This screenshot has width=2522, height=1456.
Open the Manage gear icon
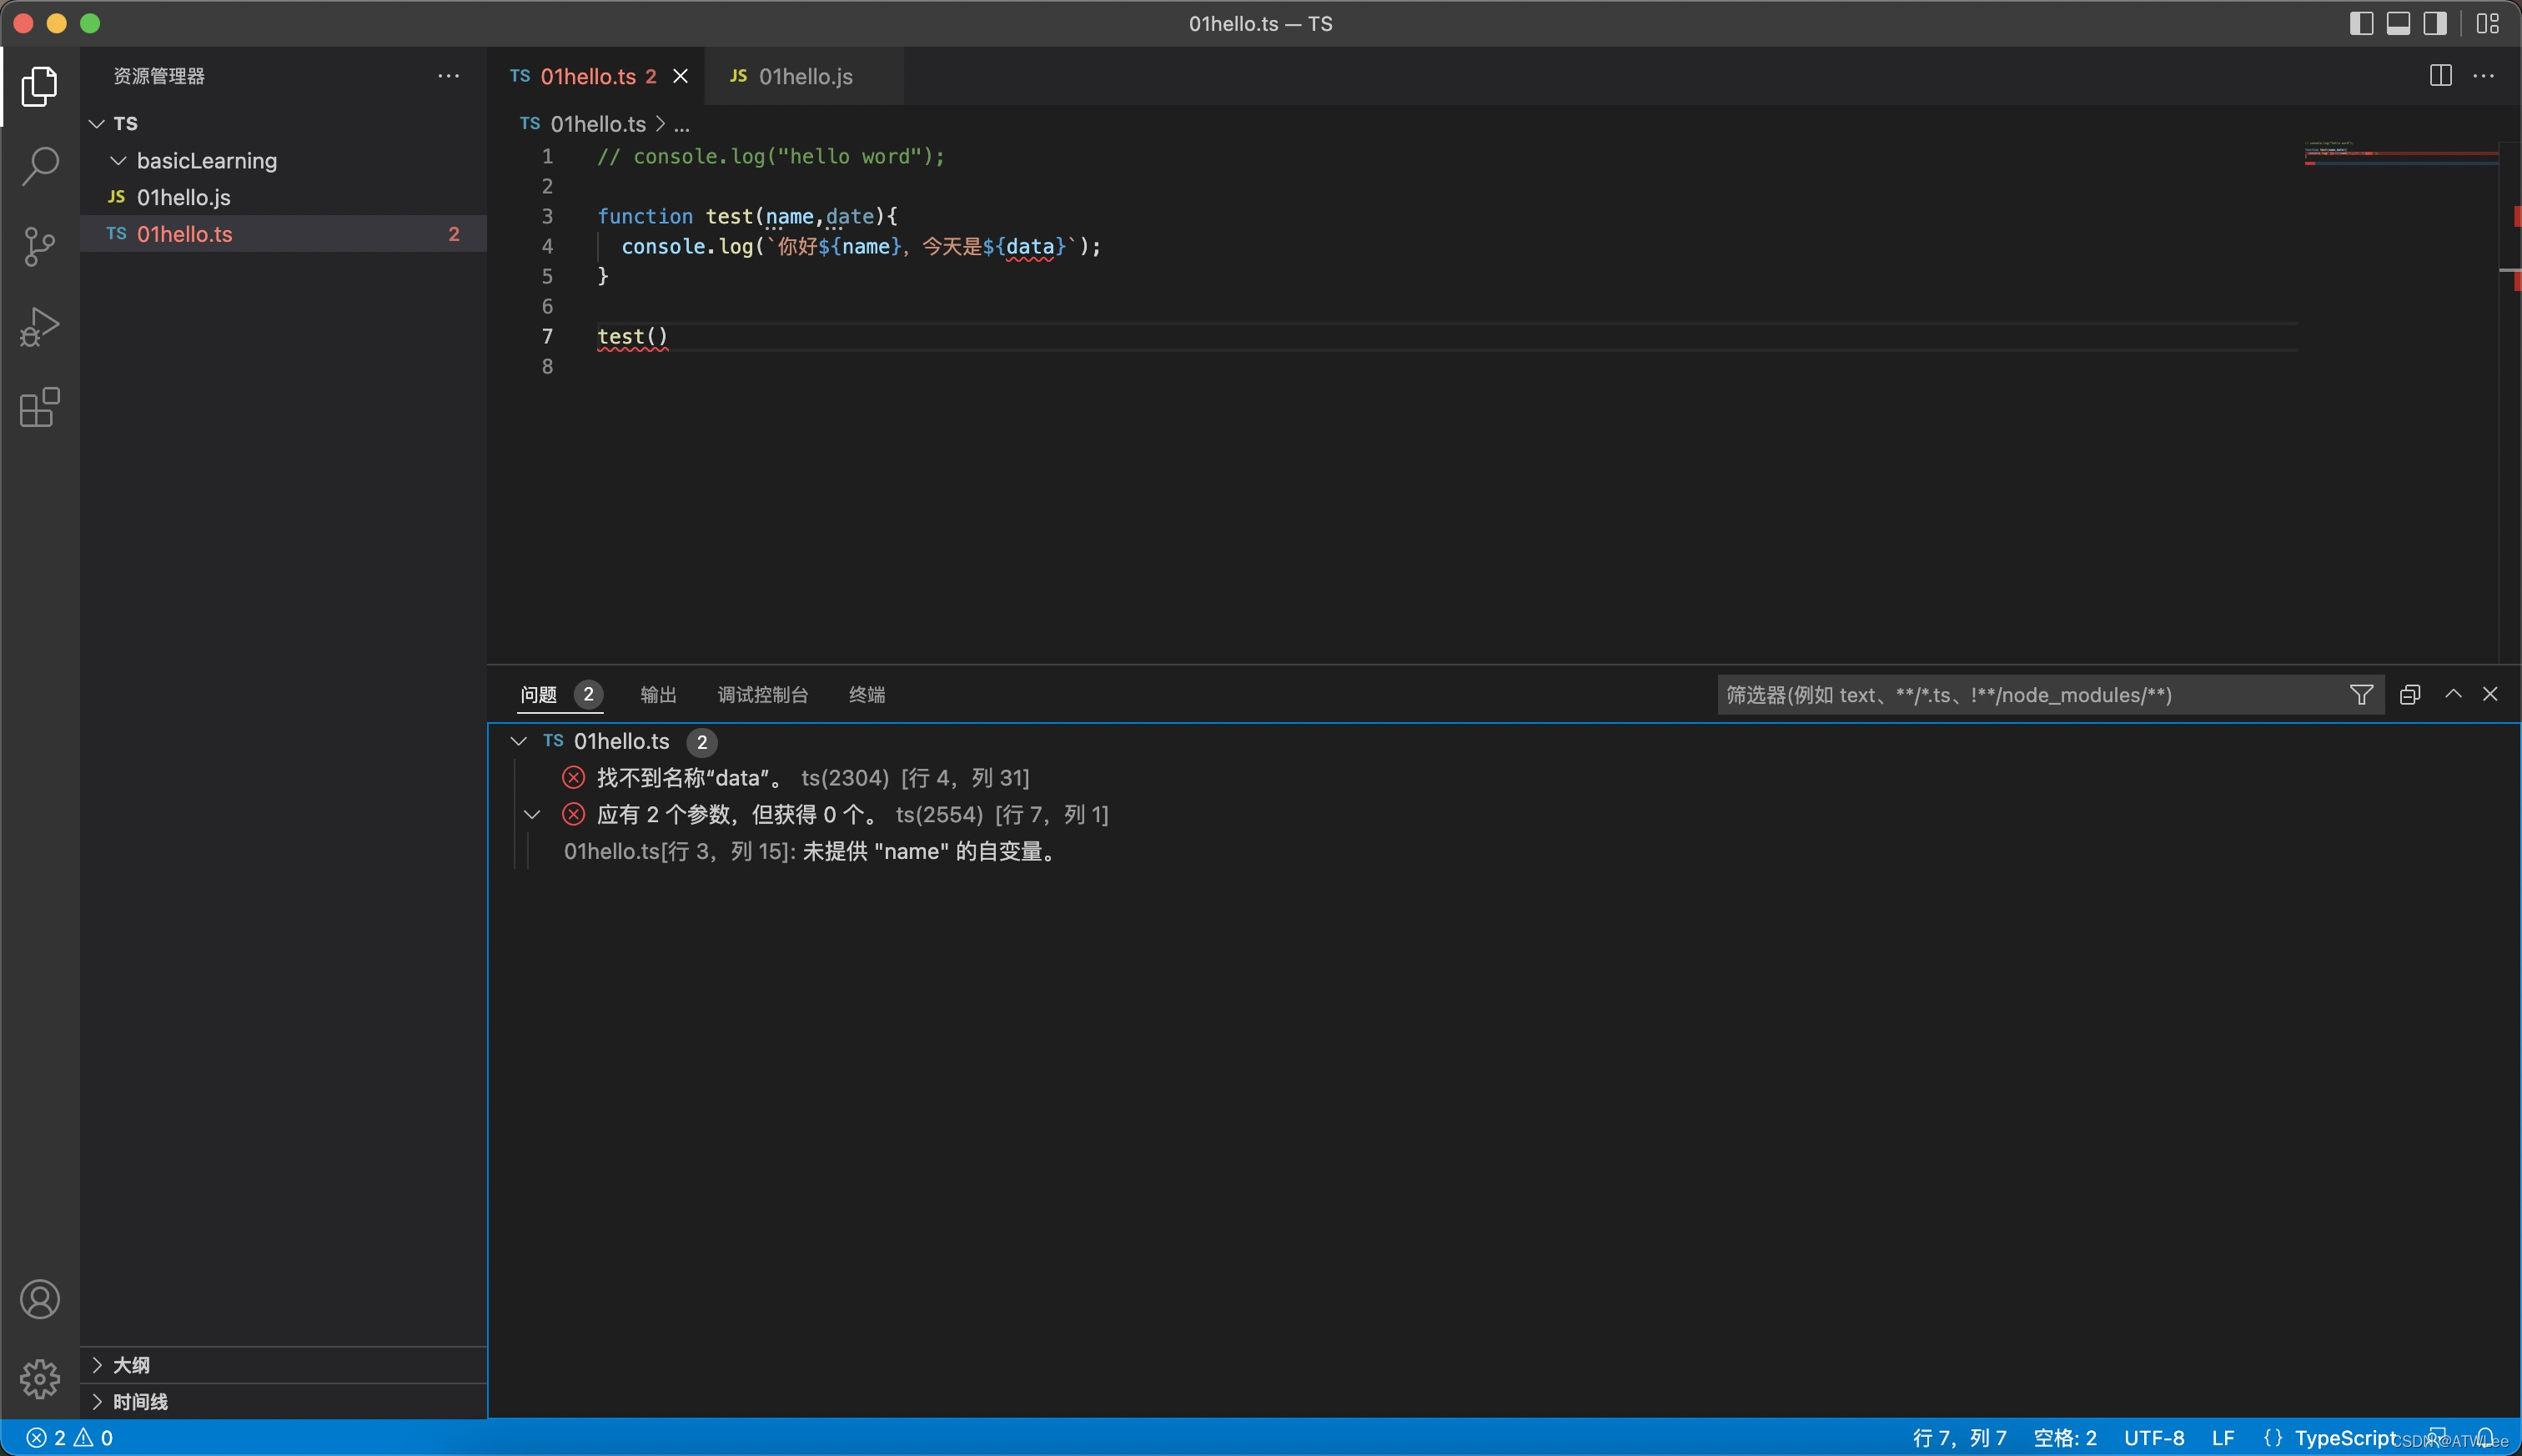click(x=40, y=1379)
